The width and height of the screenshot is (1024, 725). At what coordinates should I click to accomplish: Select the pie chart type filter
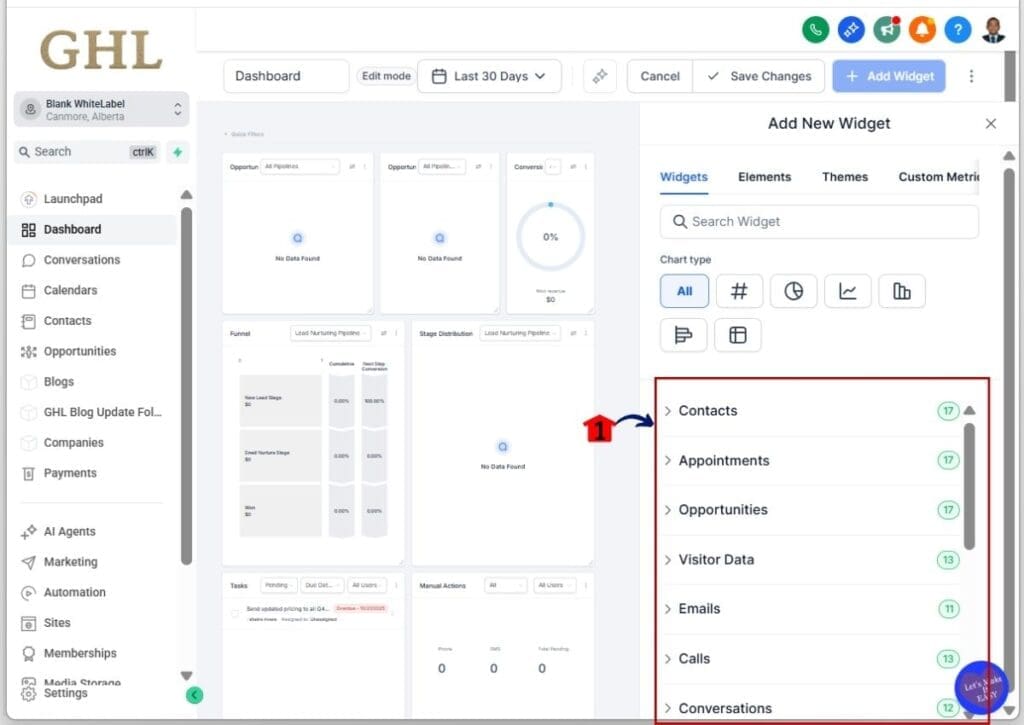794,291
